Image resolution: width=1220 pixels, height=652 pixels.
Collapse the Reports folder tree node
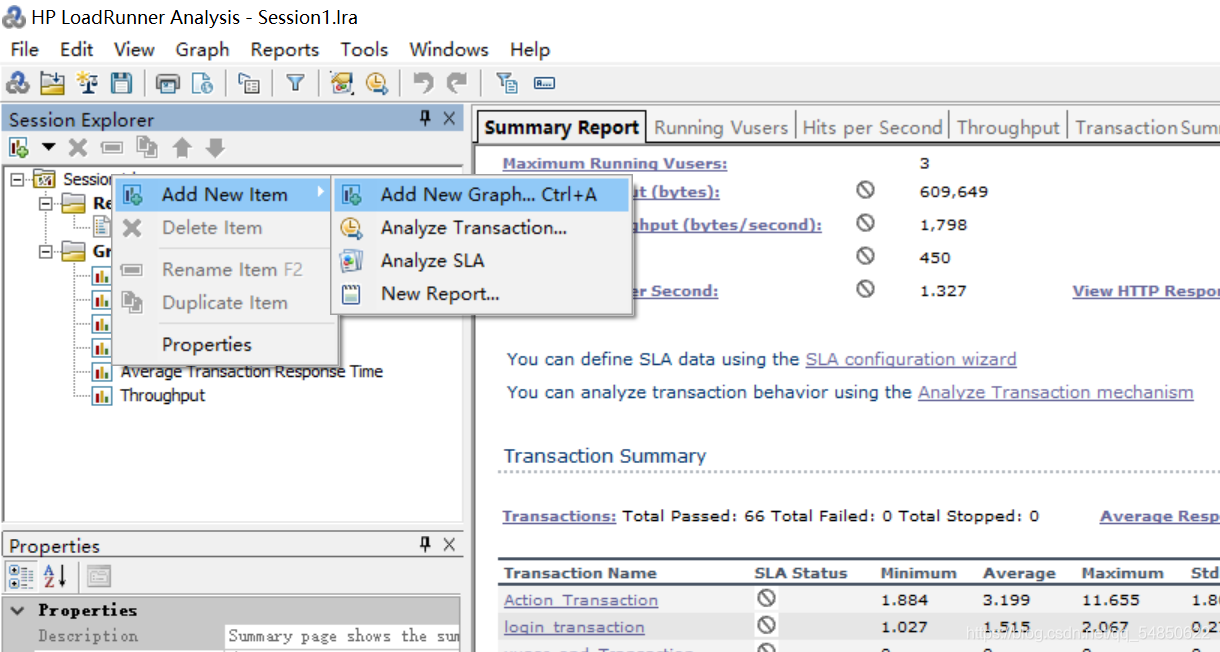point(45,203)
